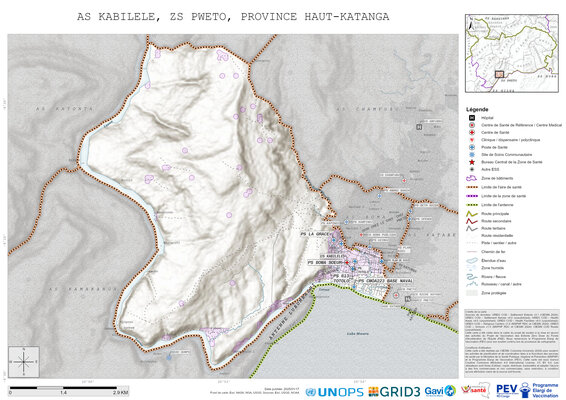This screenshot has width=566, height=400.
Task: Click the inset locator map thumbnail
Action: [x=511, y=53]
